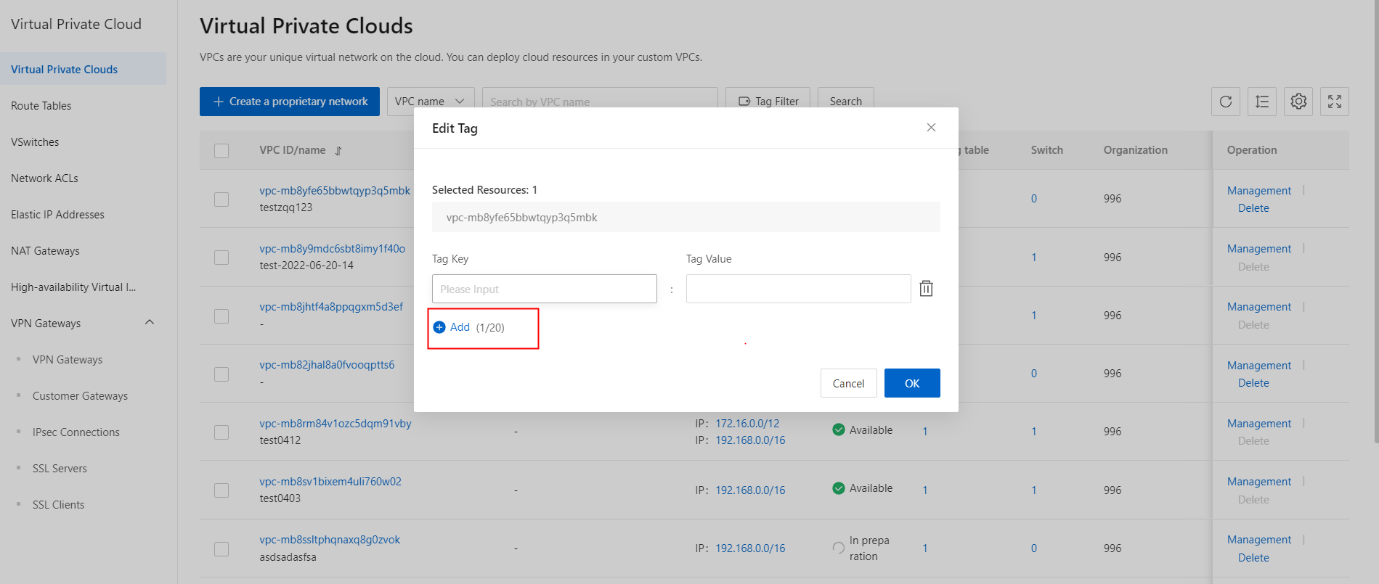Open High-availability Virtual I... sidebar item
This screenshot has width=1379, height=584.
[73, 287]
